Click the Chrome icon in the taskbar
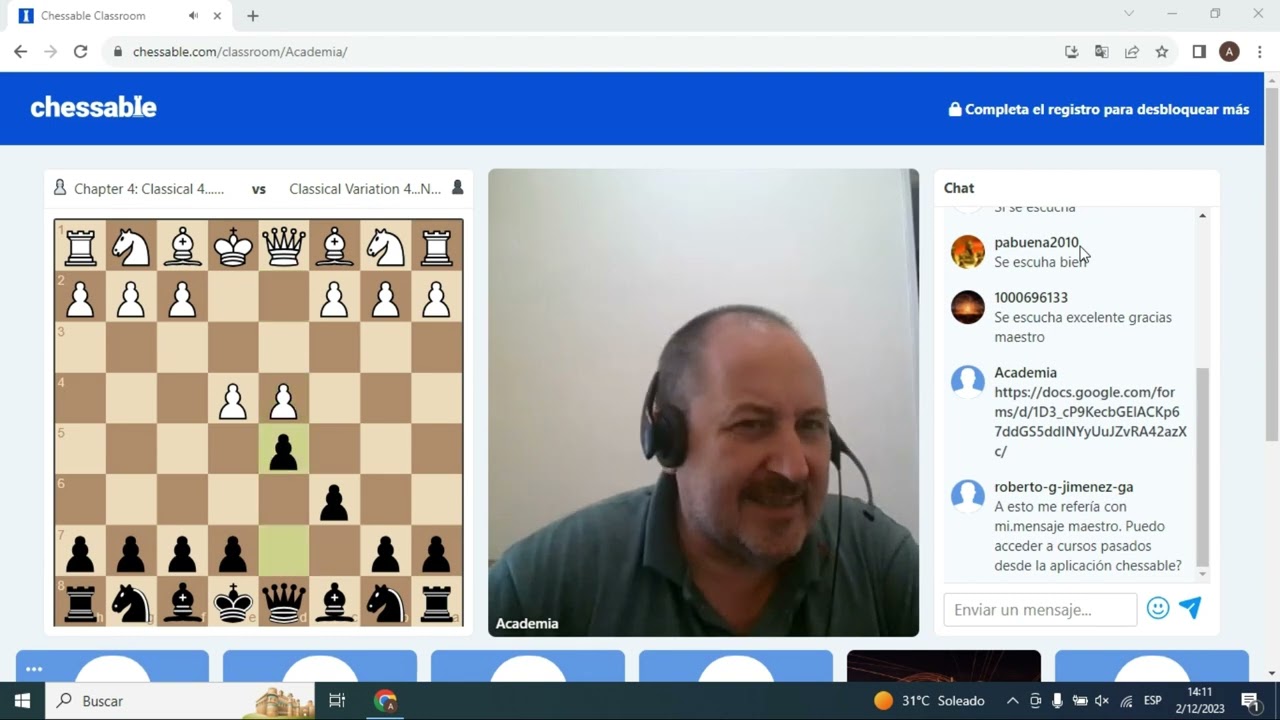This screenshot has height=720, width=1280. (385, 701)
